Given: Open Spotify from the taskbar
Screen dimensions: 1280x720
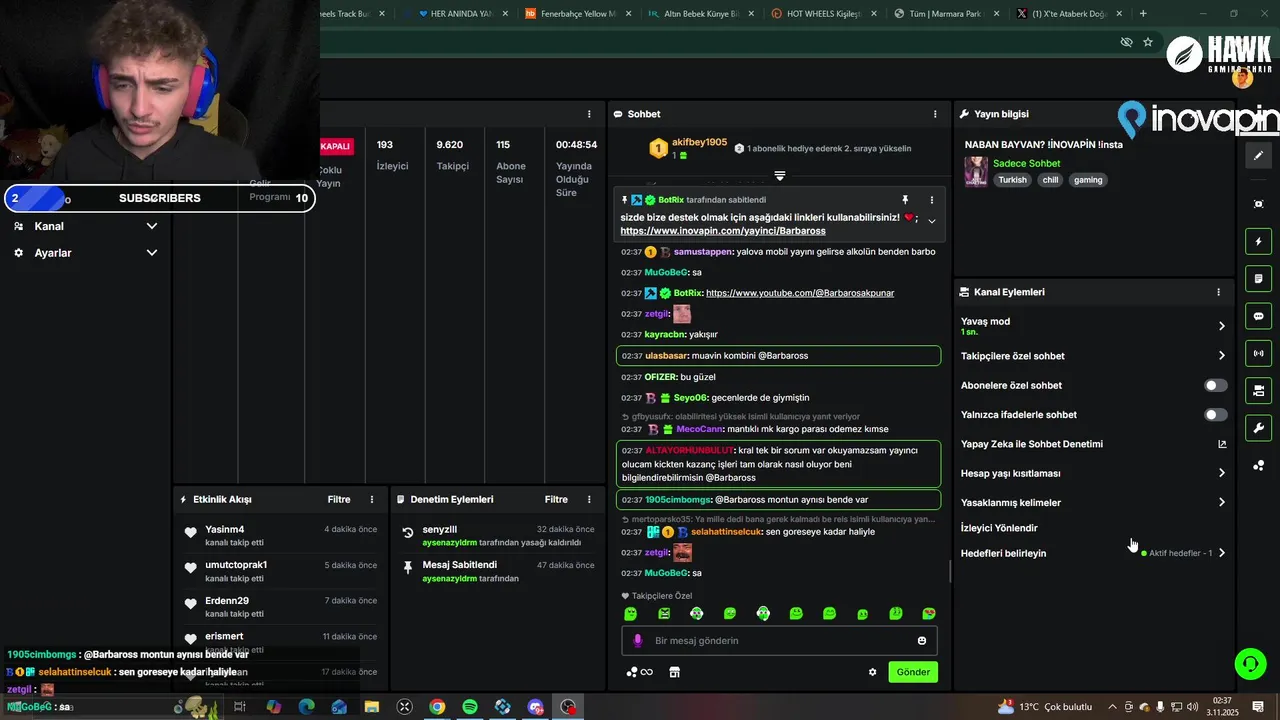Looking at the screenshot, I should pyautogui.click(x=470, y=707).
